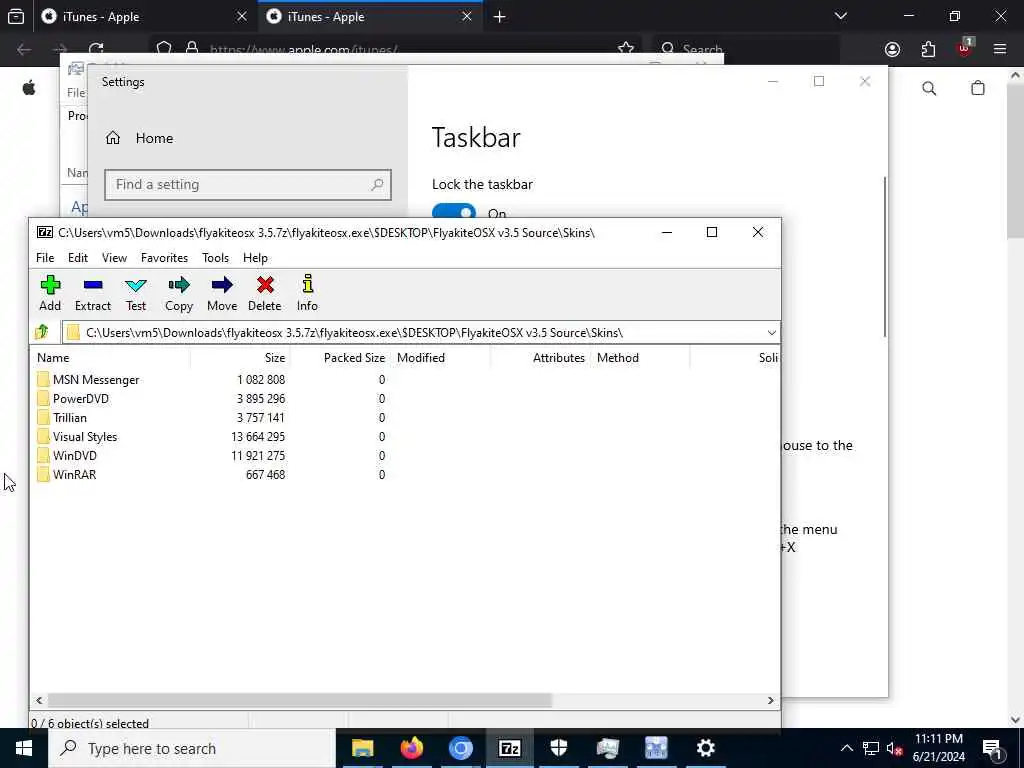Click the Extract toolbar icon

pyautogui.click(x=93, y=293)
